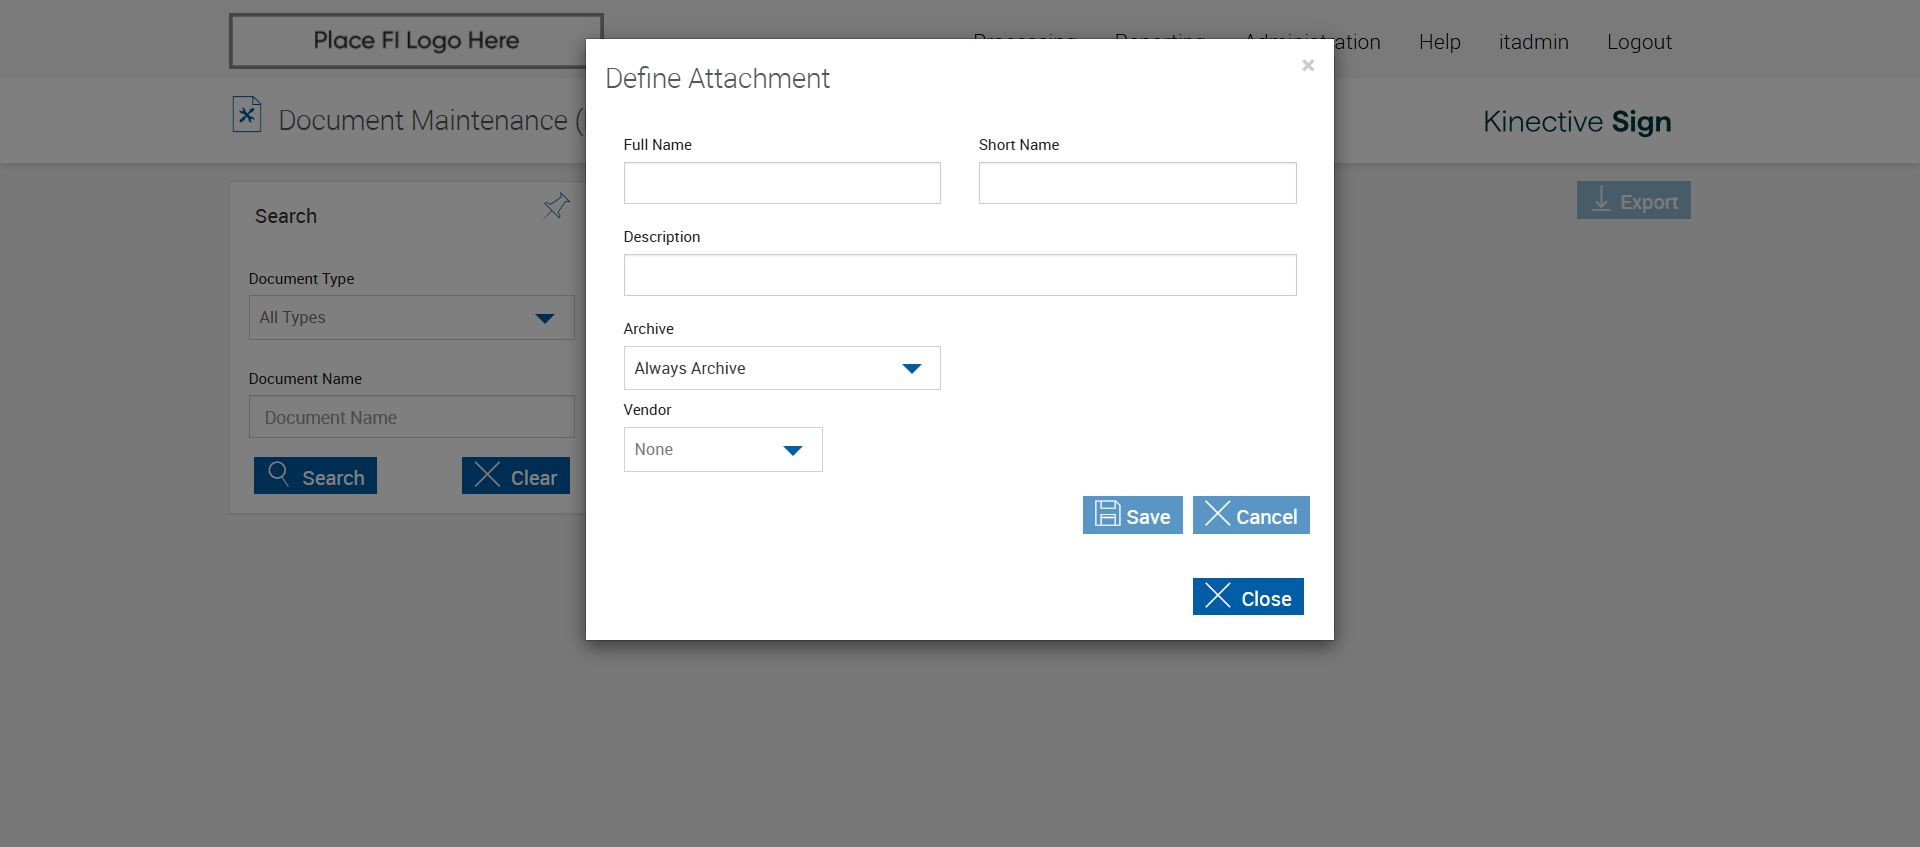Open the Document Type dropdown All Types
This screenshot has width=1920, height=847.
[x=411, y=318]
